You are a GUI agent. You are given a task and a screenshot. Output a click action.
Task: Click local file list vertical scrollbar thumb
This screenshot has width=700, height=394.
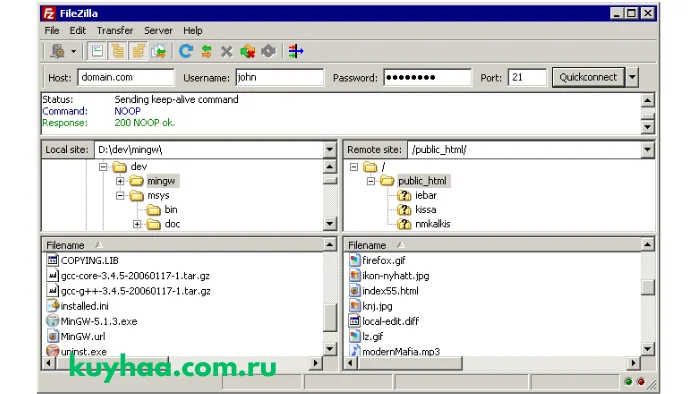tap(330, 318)
